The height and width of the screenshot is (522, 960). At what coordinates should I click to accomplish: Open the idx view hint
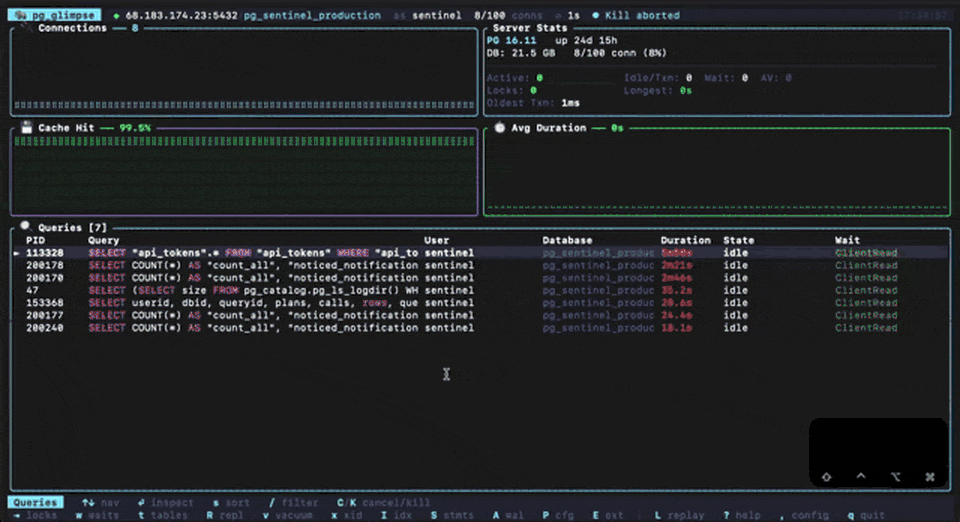coord(396,515)
